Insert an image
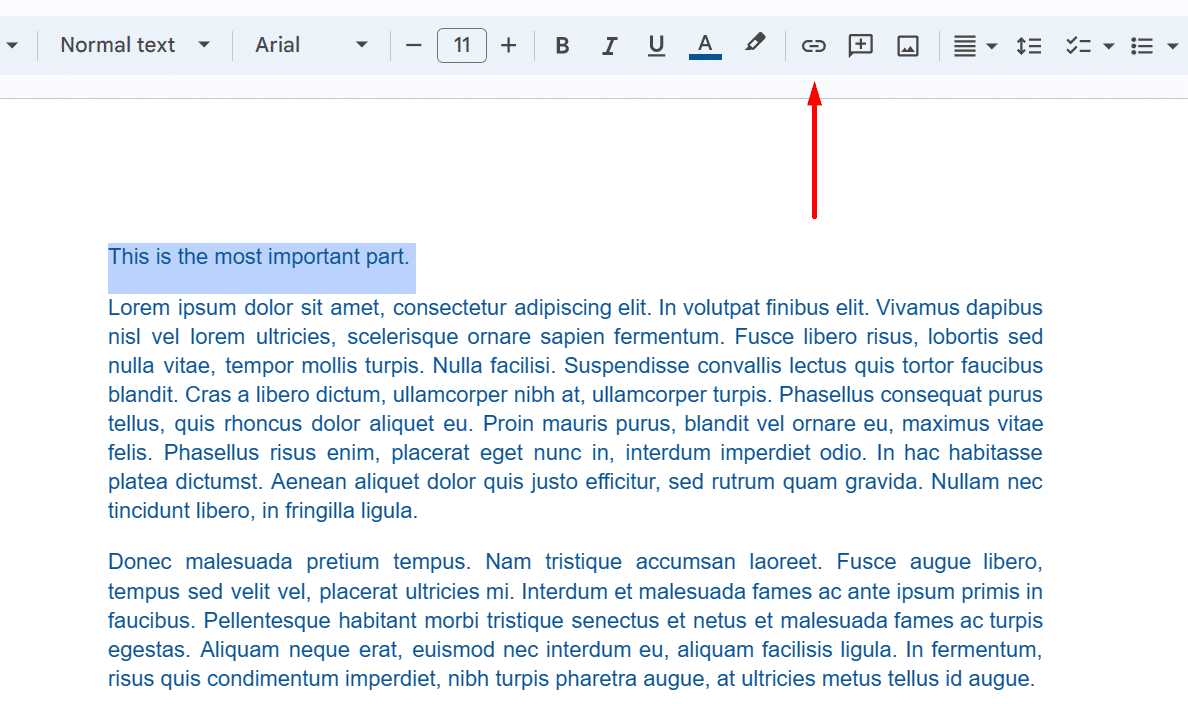 click(908, 45)
